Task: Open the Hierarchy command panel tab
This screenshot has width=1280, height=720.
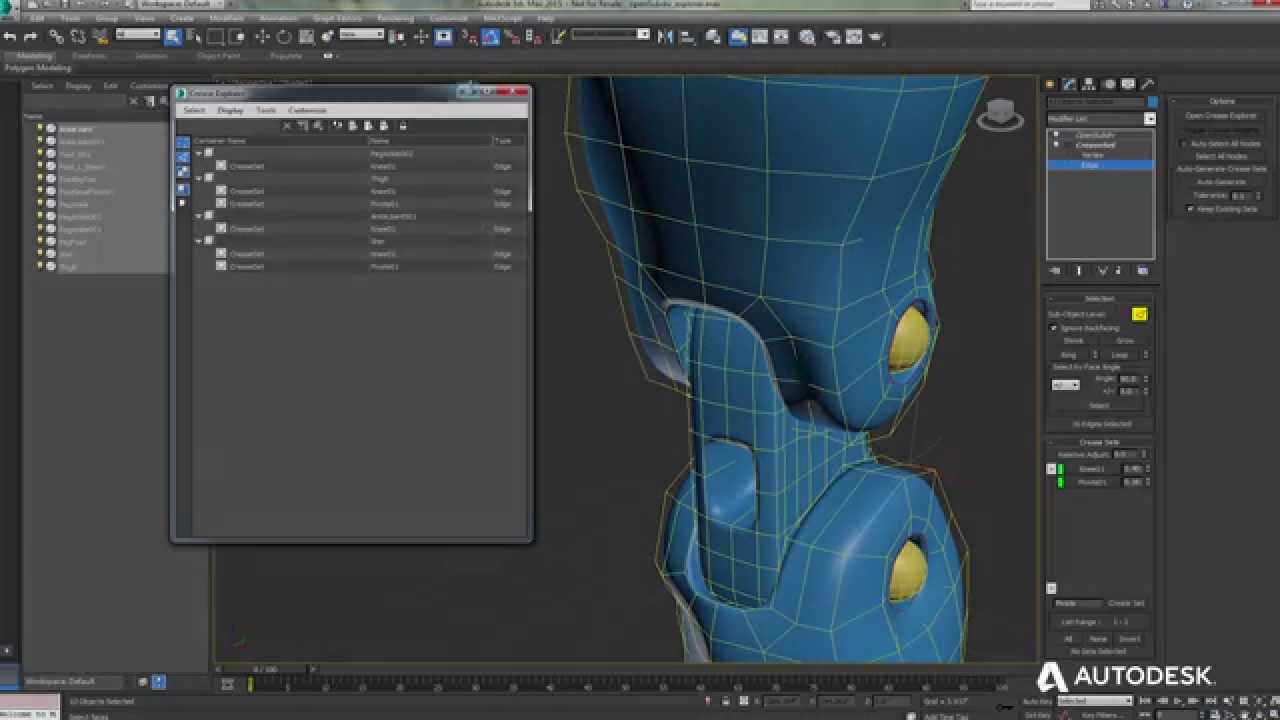Action: point(1089,84)
